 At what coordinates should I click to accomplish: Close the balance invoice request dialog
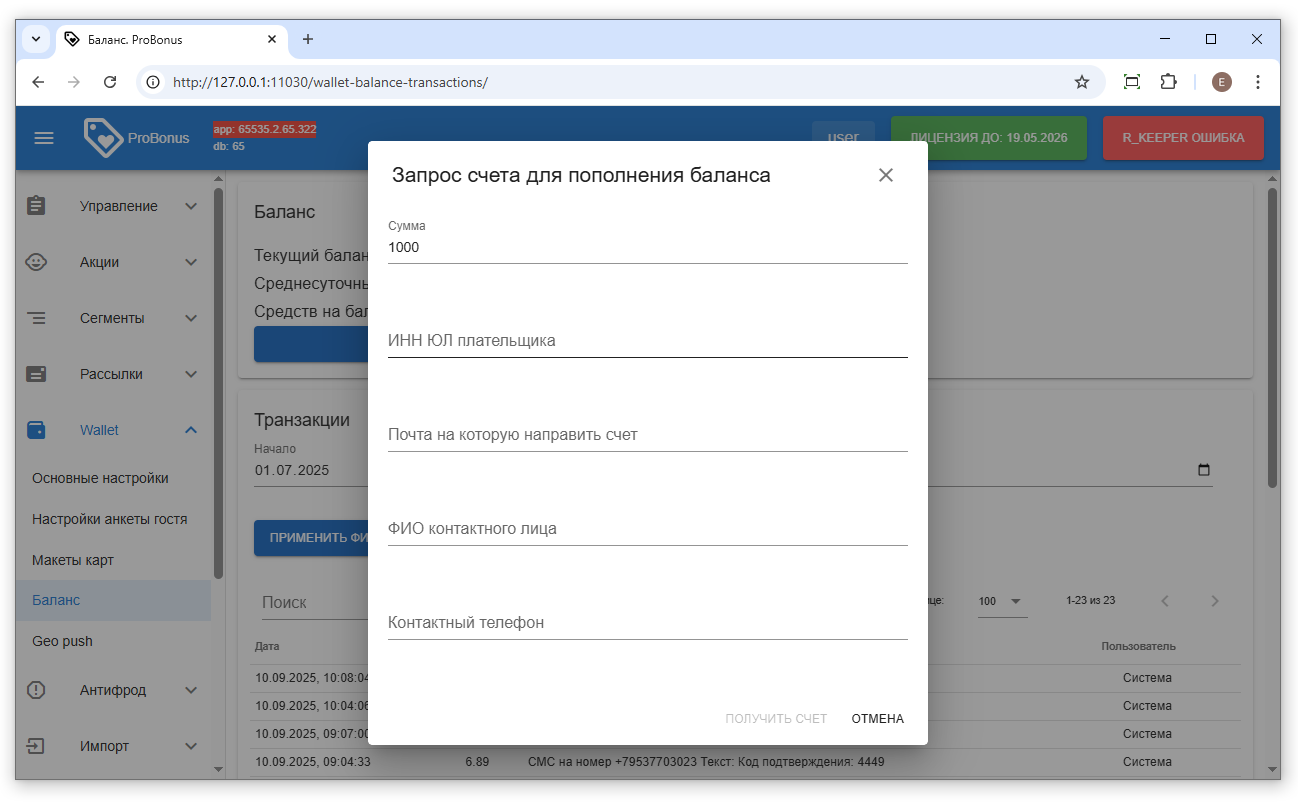click(x=885, y=175)
